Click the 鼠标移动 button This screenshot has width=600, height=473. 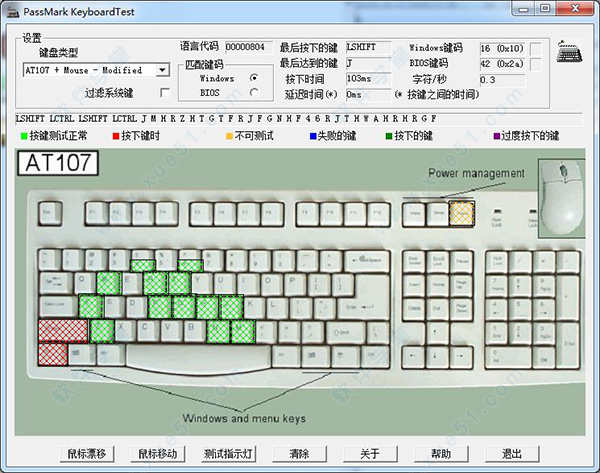coord(158,454)
